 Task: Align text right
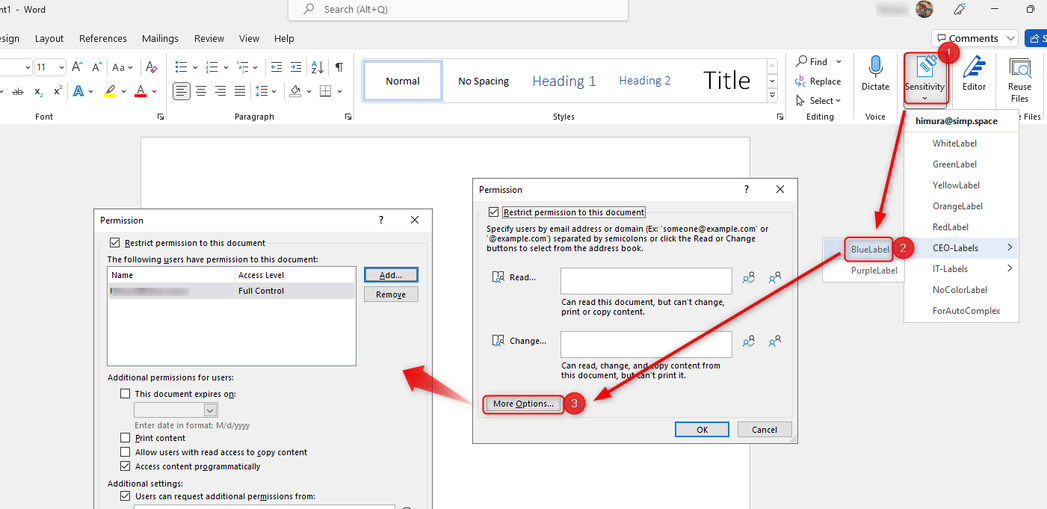click(x=220, y=91)
